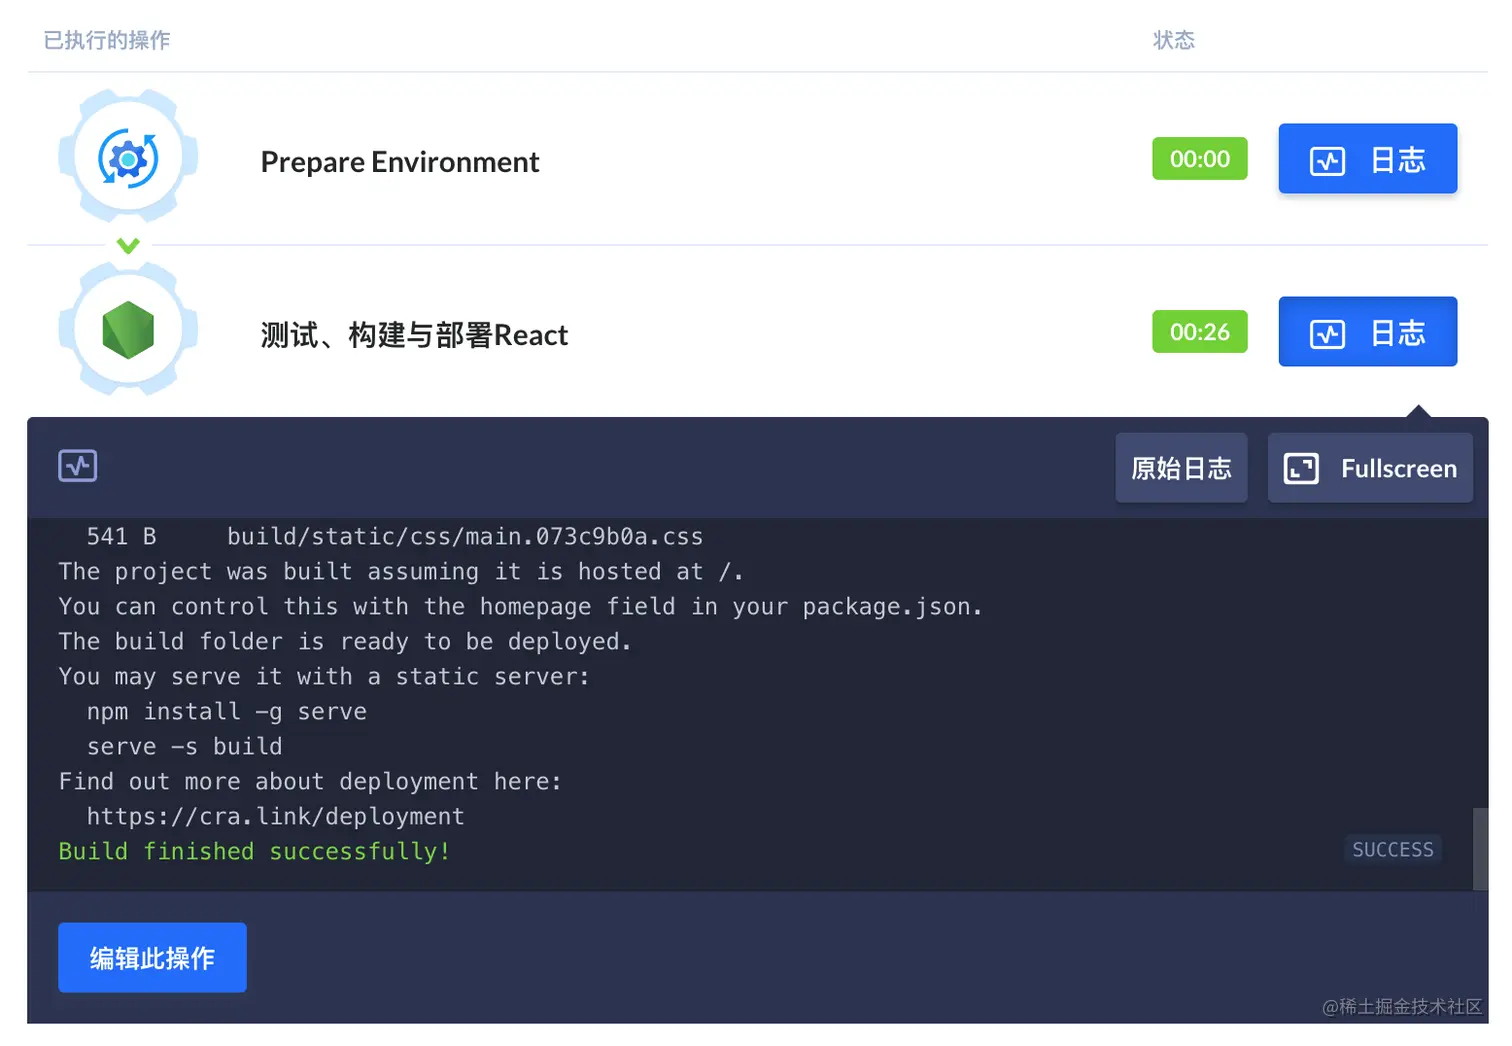Screen dimensions: 1512x1046
Task: Switch log view to Fullscreen
Action: coord(1370,468)
